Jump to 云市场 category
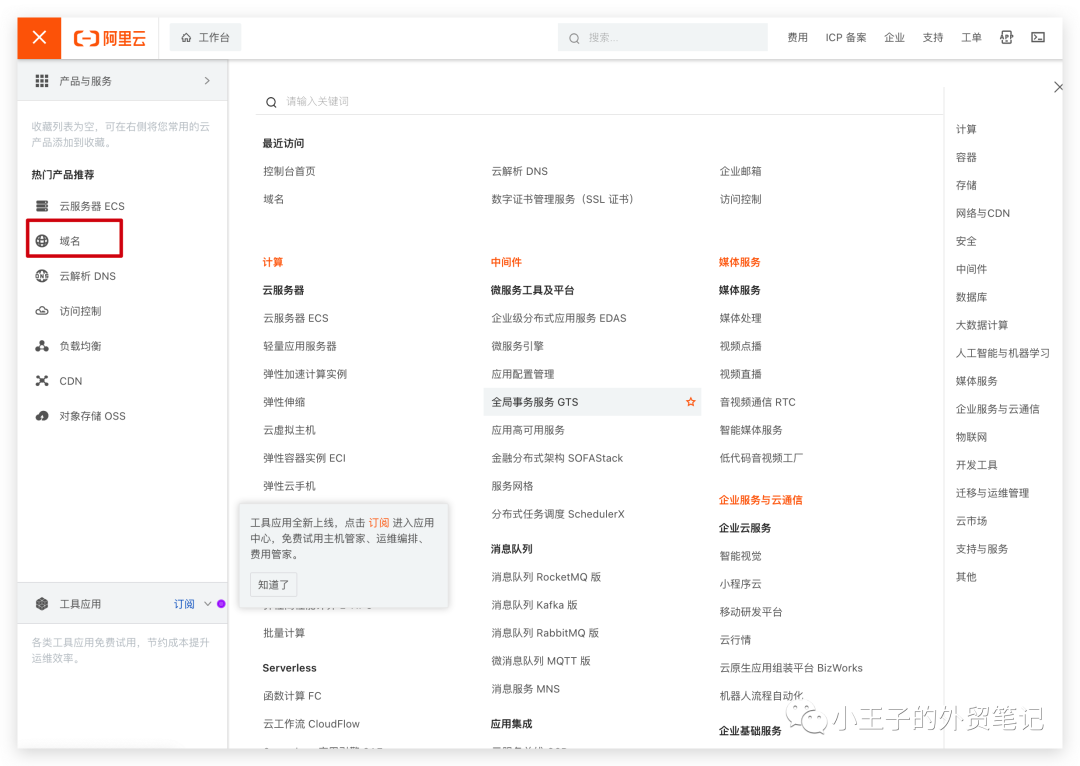Screen dimensions: 1080x766 (x=971, y=521)
